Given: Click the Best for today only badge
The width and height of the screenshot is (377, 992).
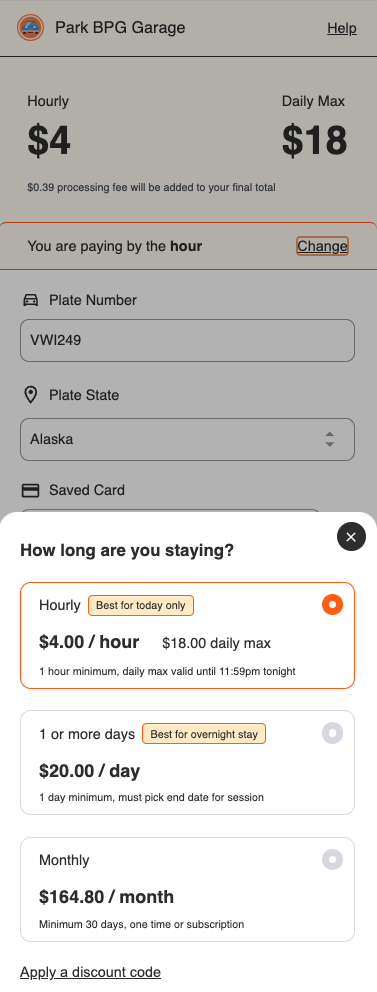Looking at the screenshot, I should [x=140, y=605].
